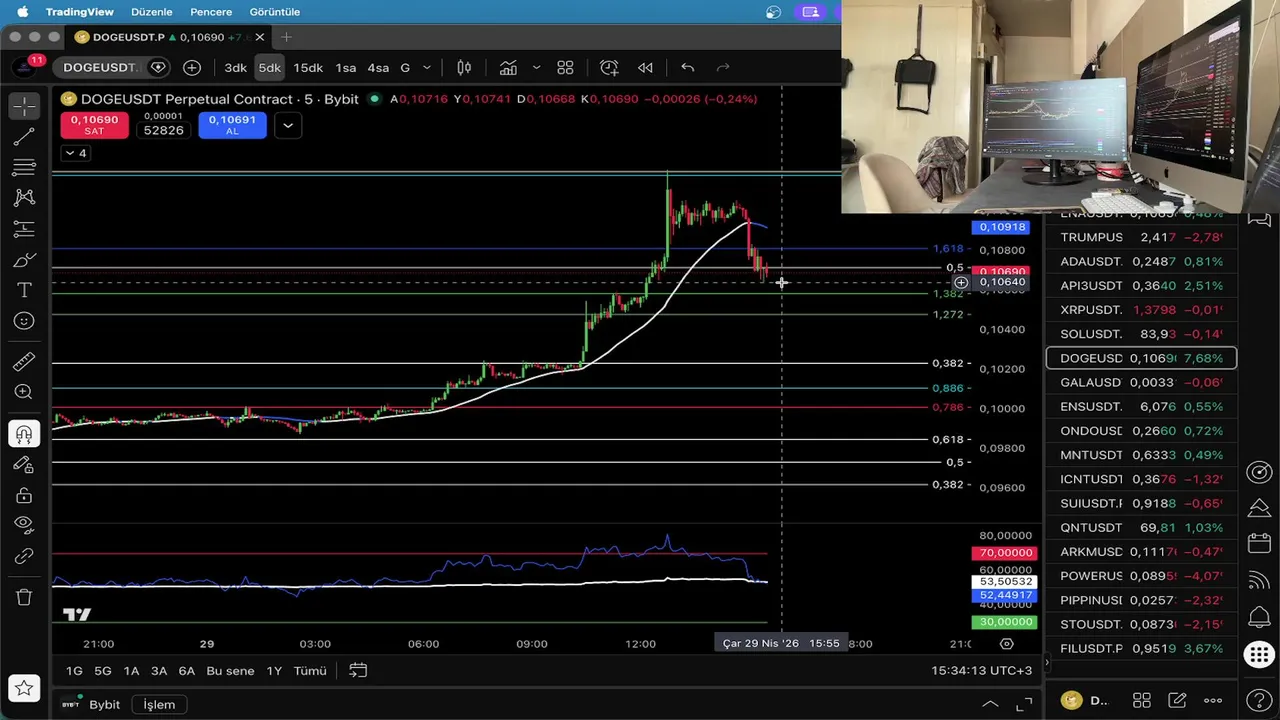Open the apps grid in right sidebar
This screenshot has height=720, width=1280.
pyautogui.click(x=1259, y=656)
